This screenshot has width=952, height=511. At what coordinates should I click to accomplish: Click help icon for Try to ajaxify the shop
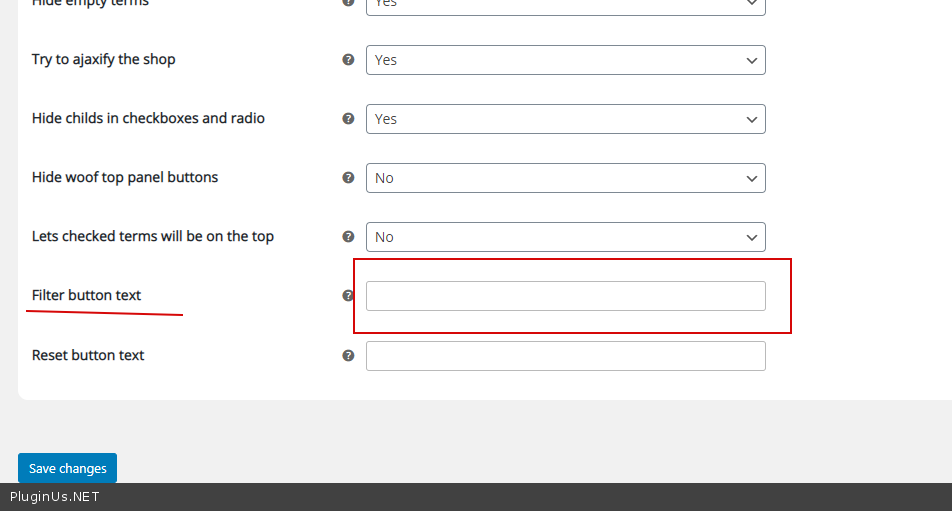click(348, 60)
